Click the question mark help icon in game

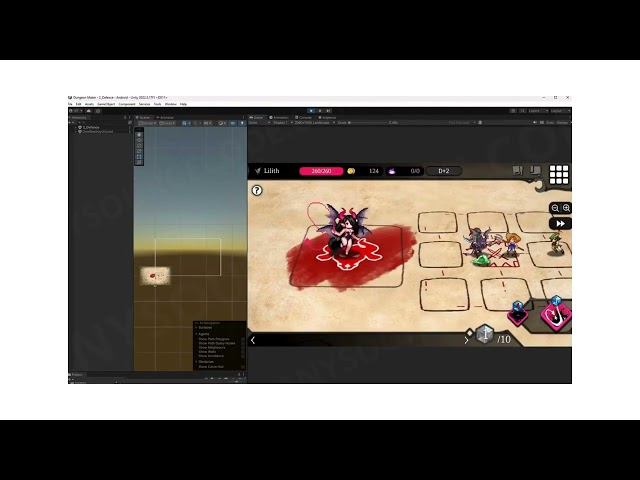257,190
